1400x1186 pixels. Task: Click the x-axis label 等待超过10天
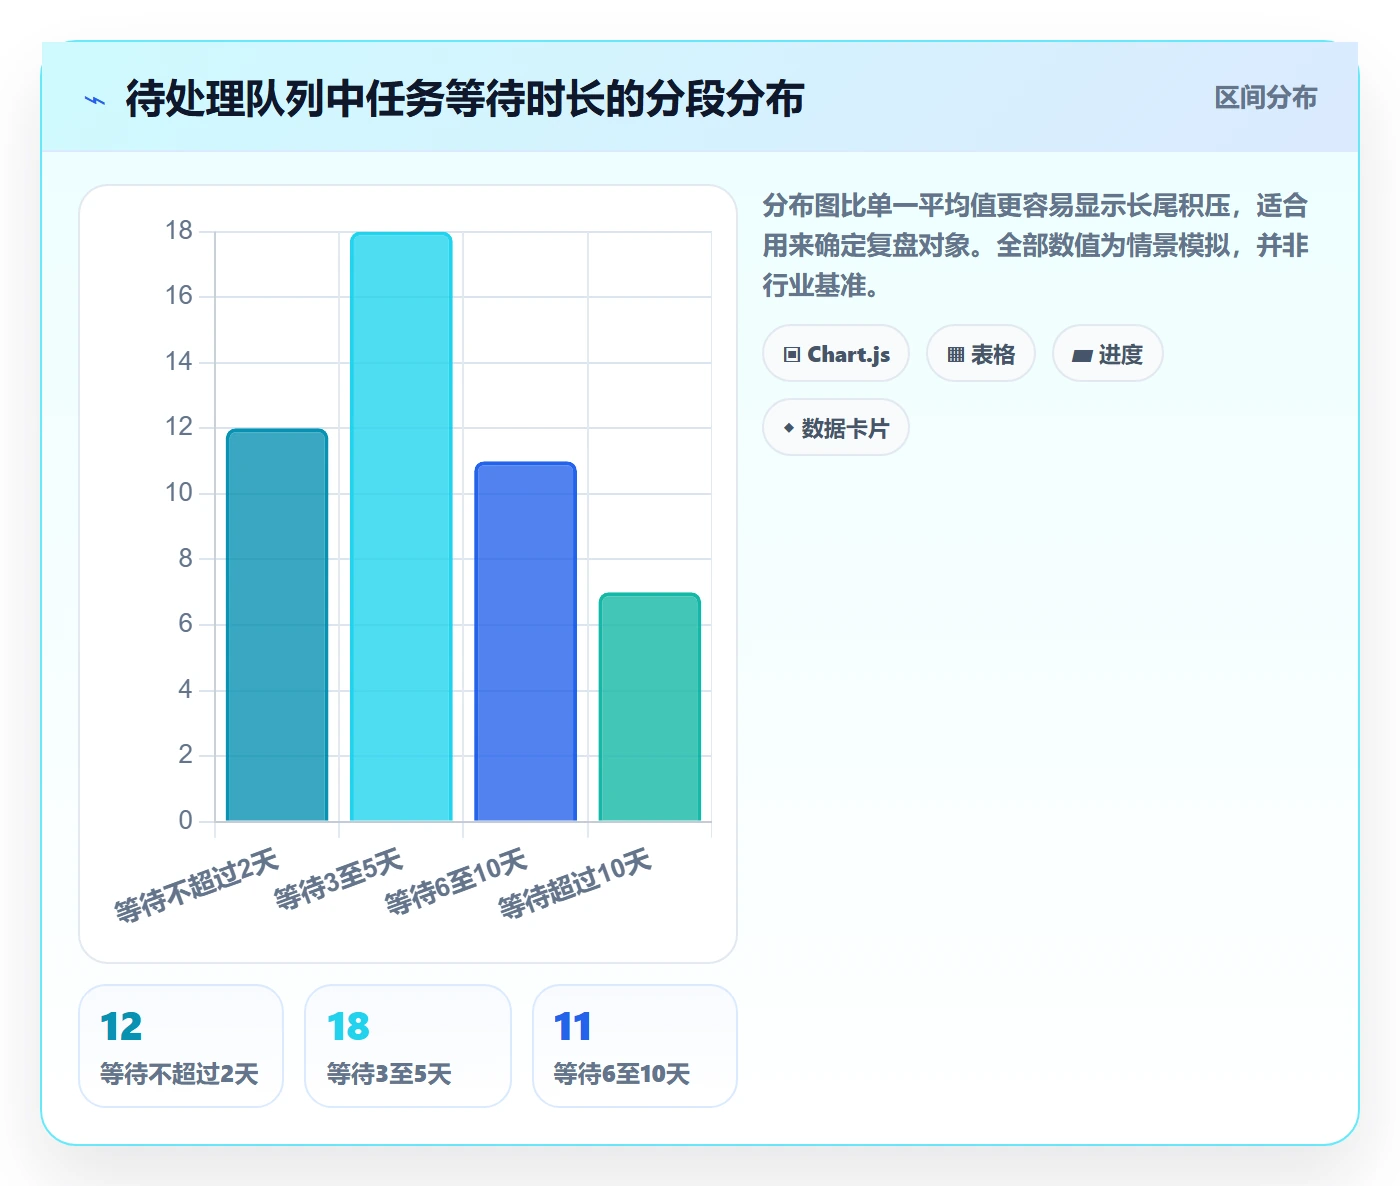[575, 884]
